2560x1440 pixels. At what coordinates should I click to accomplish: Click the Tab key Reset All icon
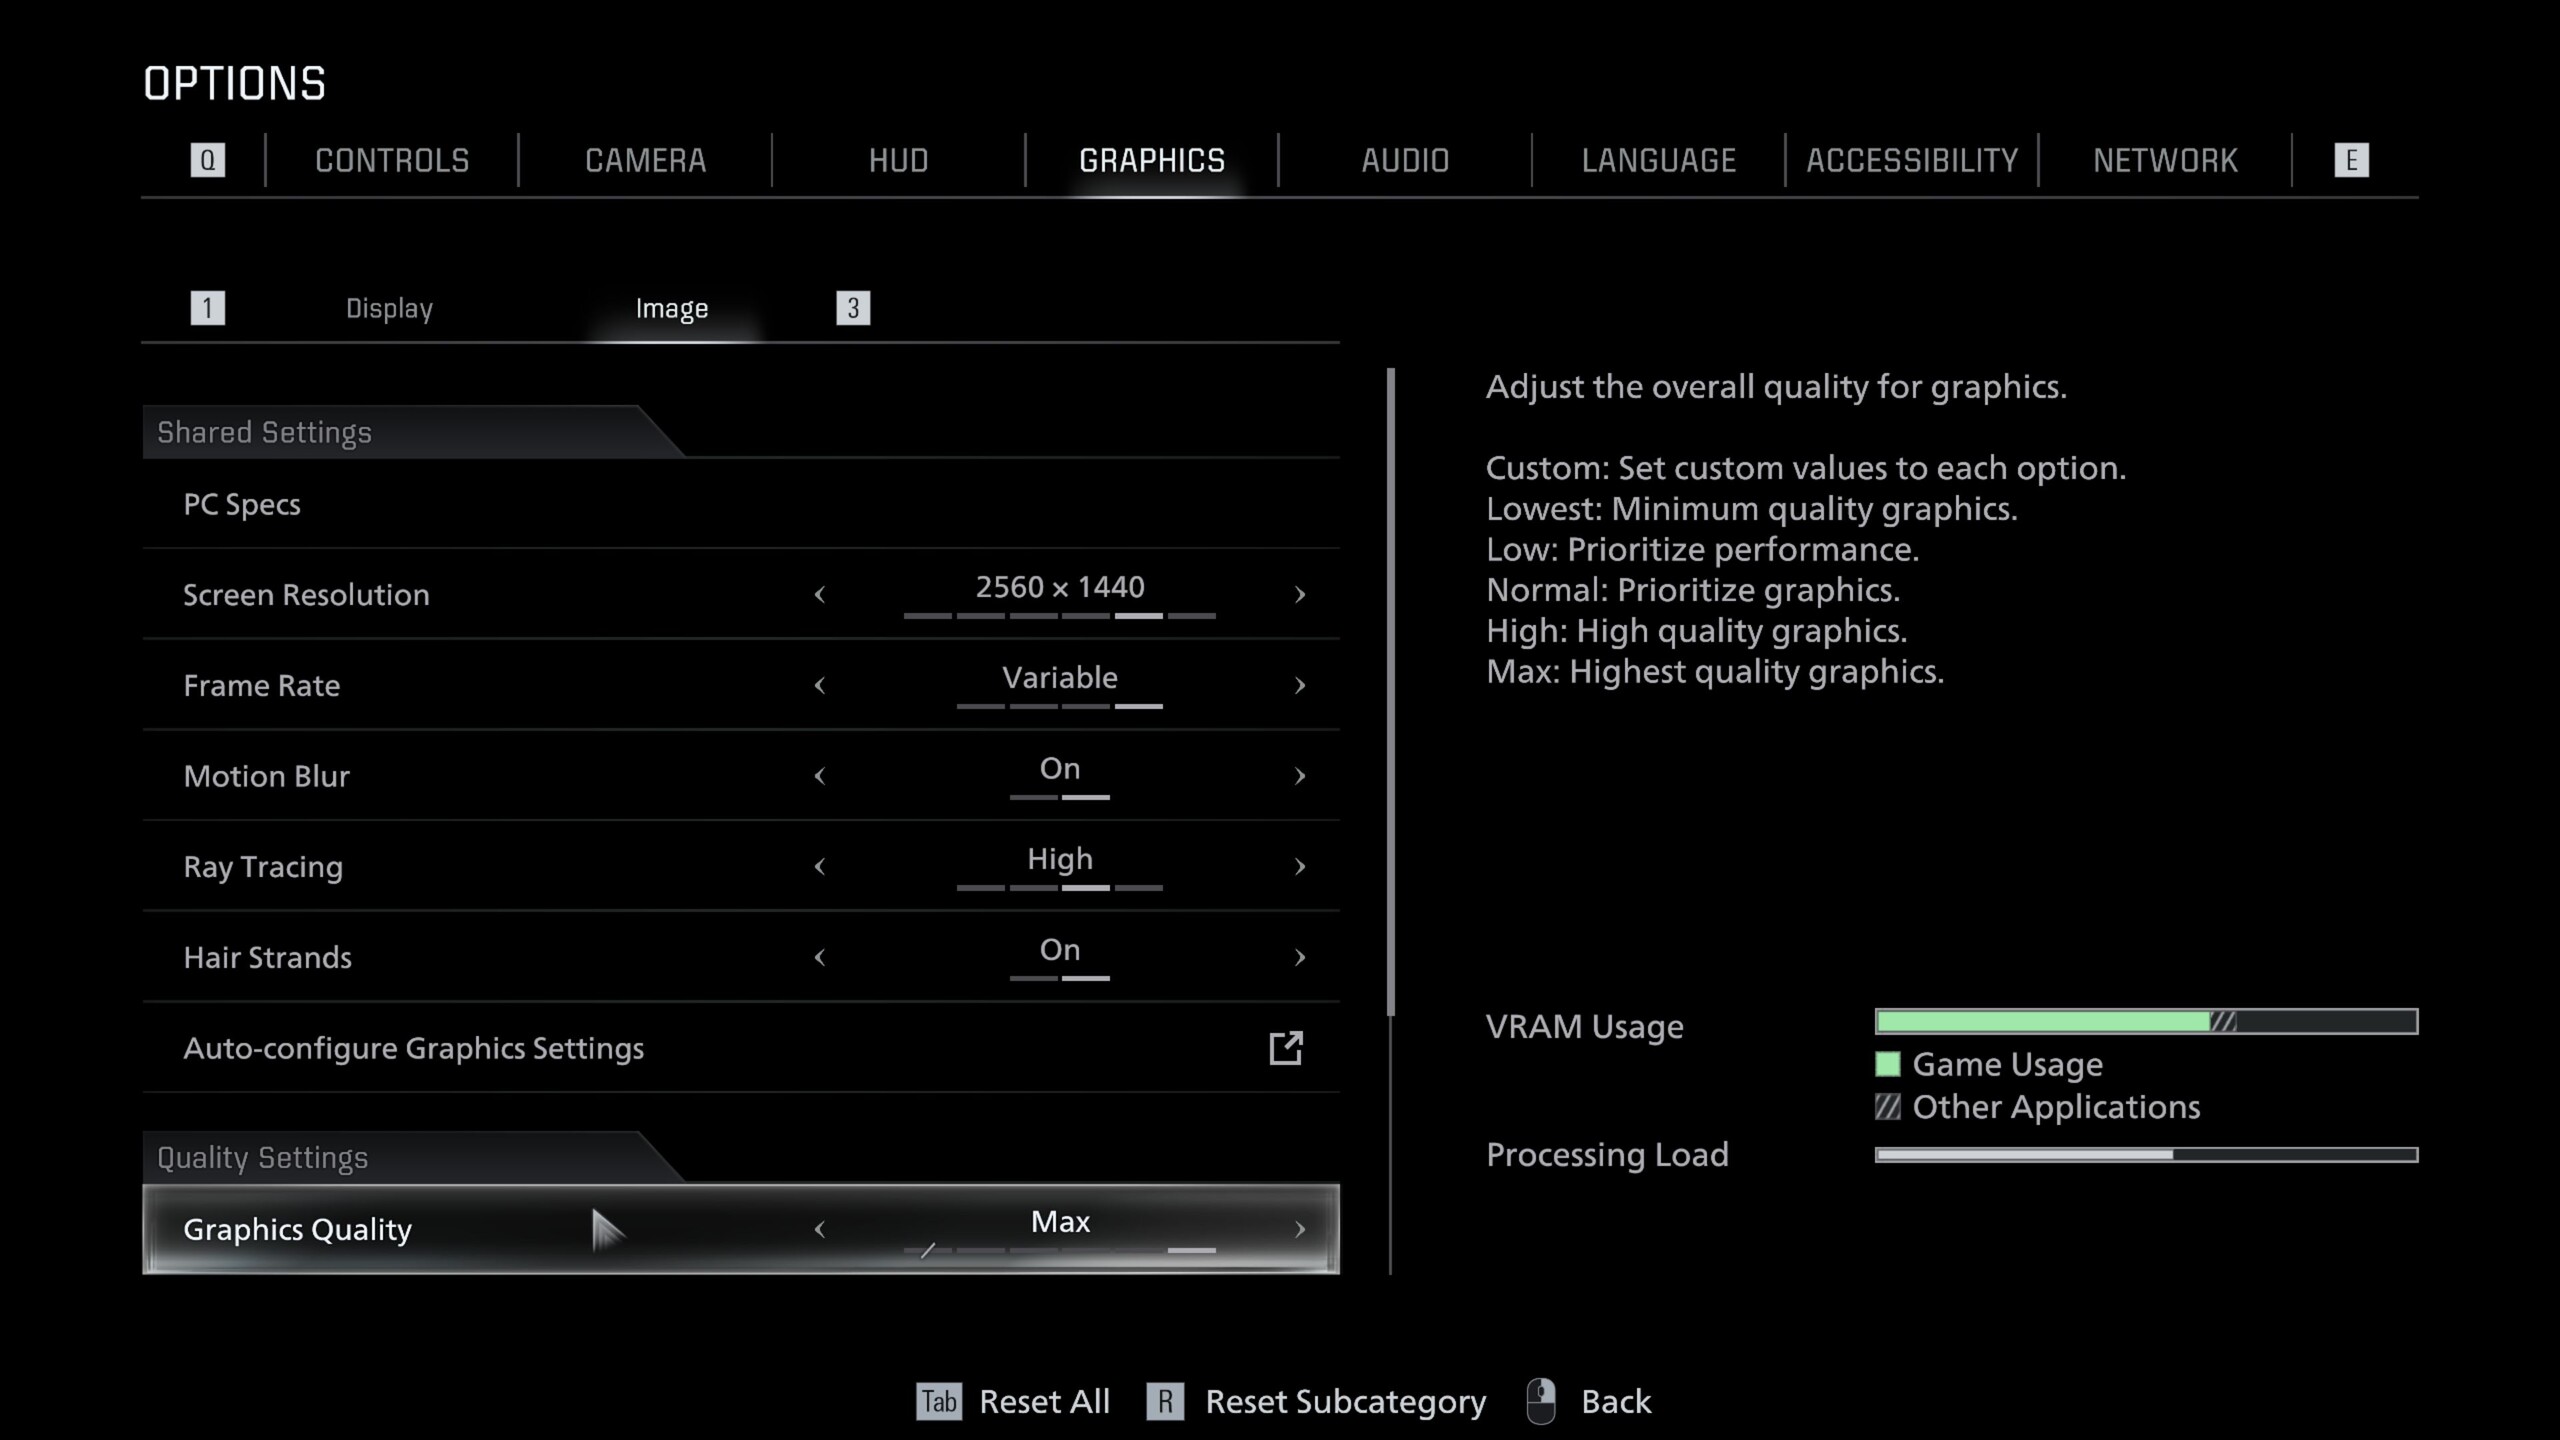(x=938, y=1401)
